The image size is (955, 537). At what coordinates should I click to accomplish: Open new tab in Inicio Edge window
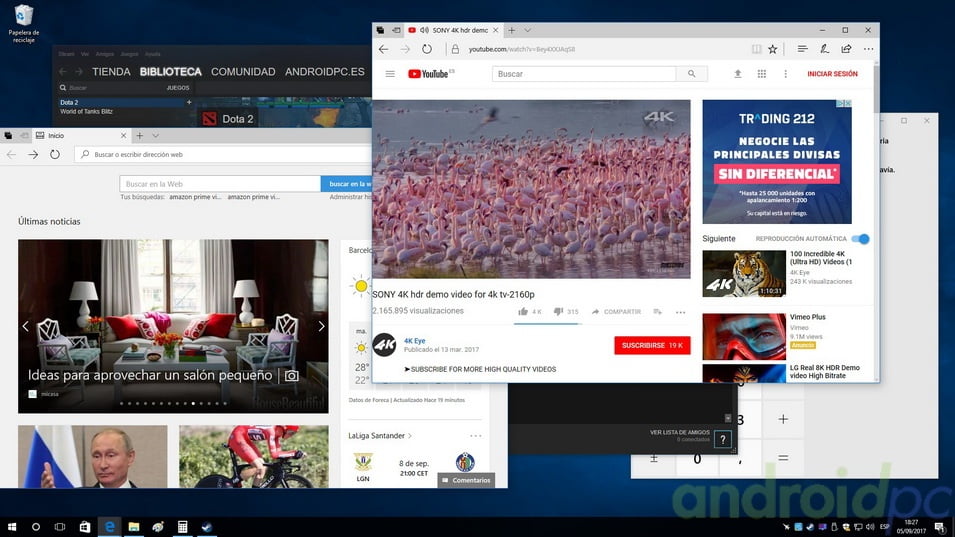pyautogui.click(x=139, y=136)
